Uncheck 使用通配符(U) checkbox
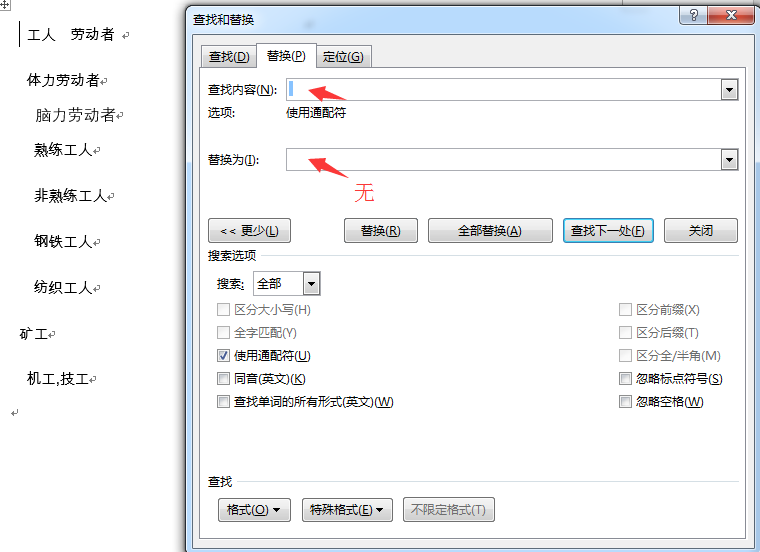This screenshot has height=552, width=760. tap(223, 355)
